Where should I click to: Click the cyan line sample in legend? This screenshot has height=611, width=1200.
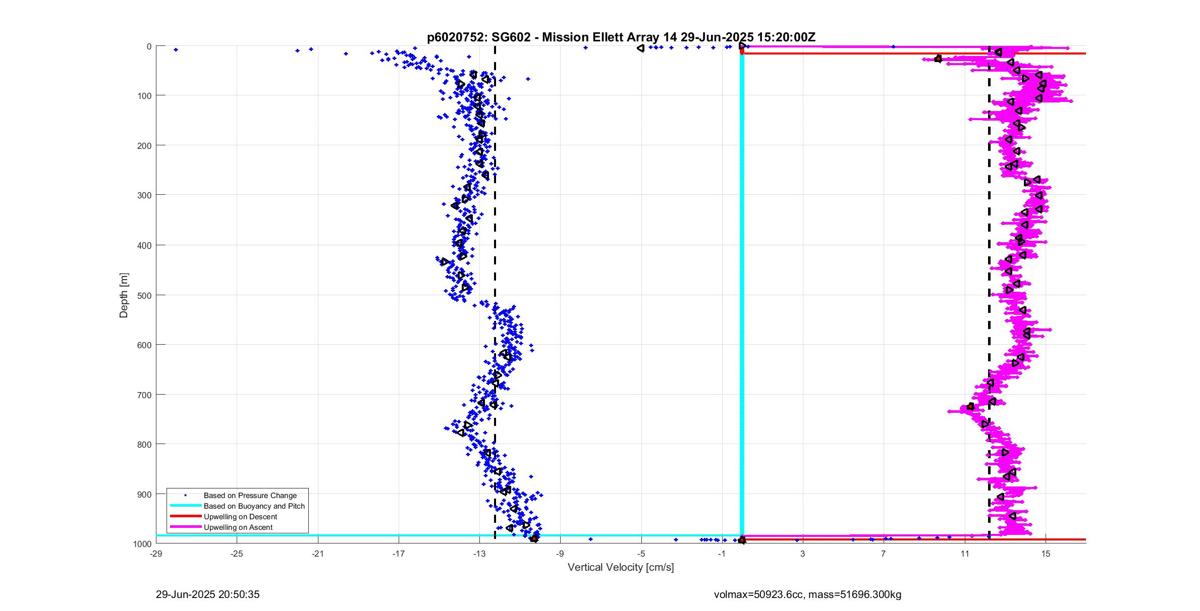[185, 506]
